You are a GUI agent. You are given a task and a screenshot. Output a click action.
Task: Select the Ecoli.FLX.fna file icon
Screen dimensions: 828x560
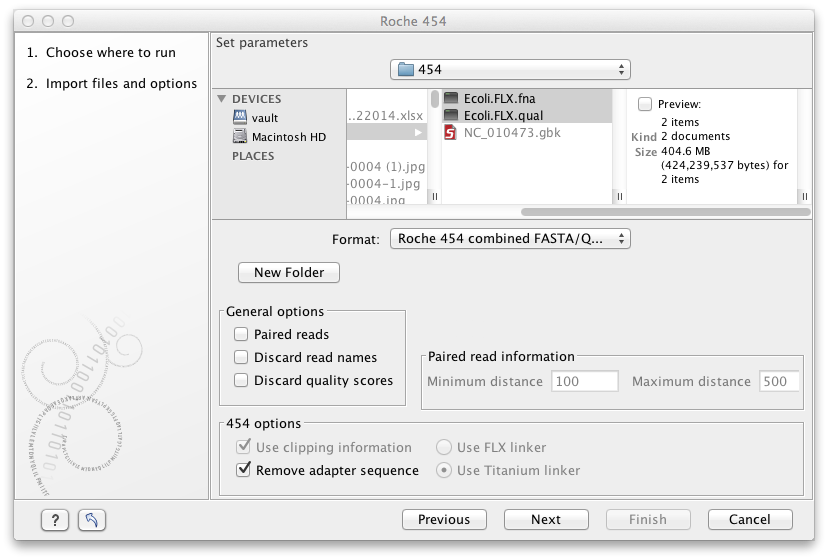(451, 99)
